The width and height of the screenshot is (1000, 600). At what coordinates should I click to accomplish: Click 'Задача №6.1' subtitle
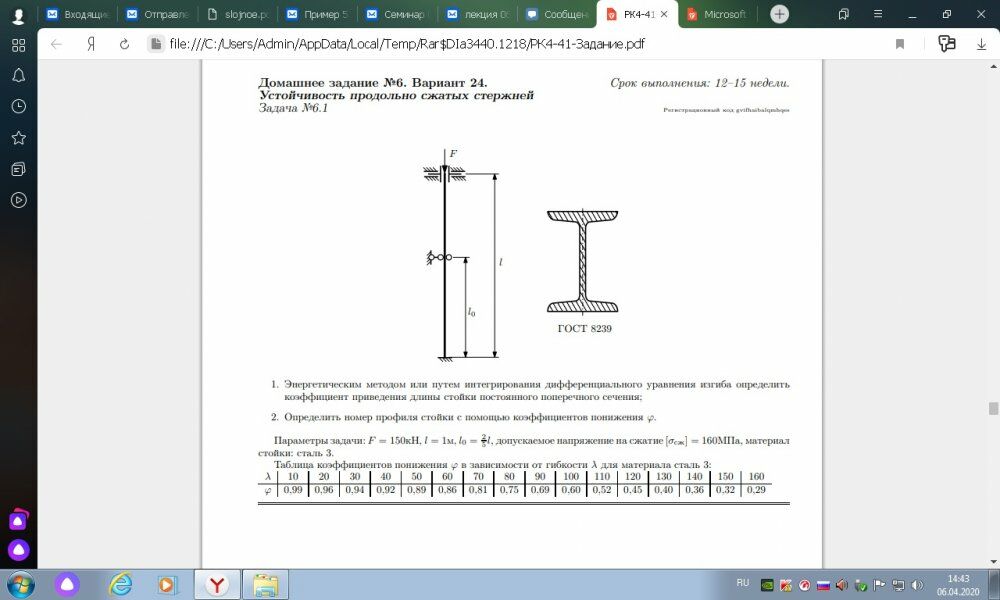point(293,108)
